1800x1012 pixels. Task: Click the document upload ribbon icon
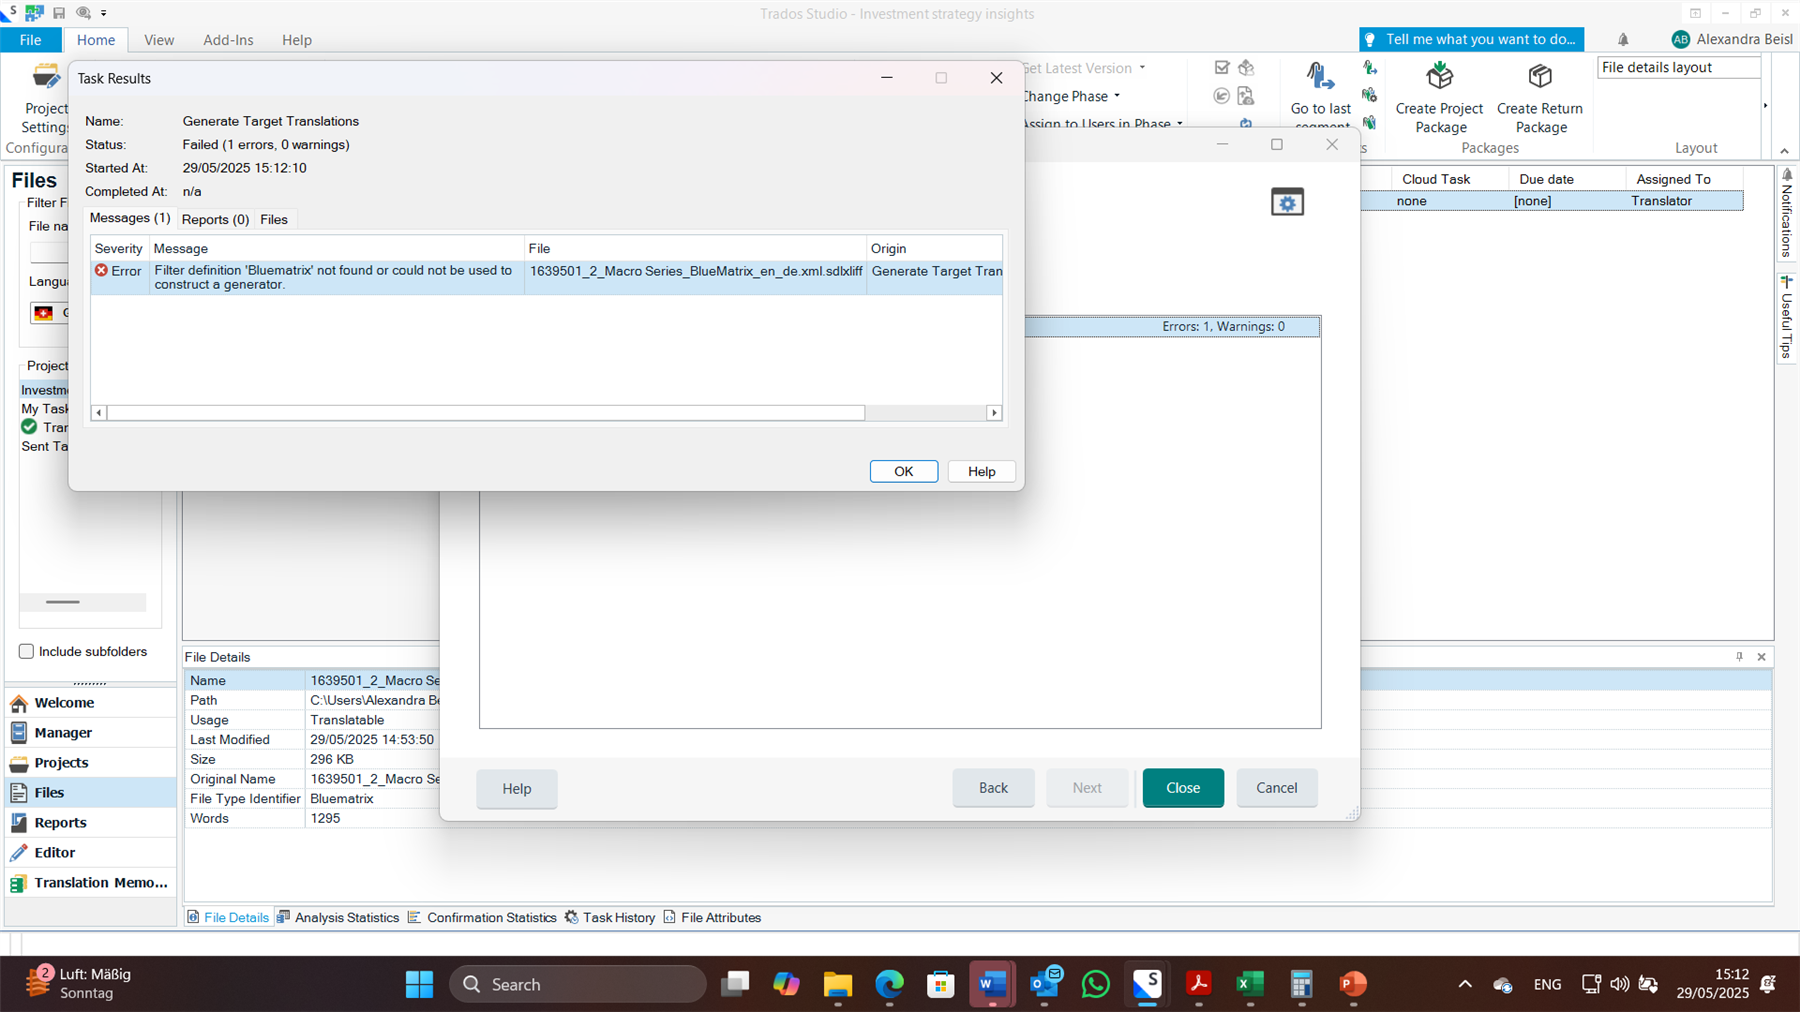(x=1246, y=96)
